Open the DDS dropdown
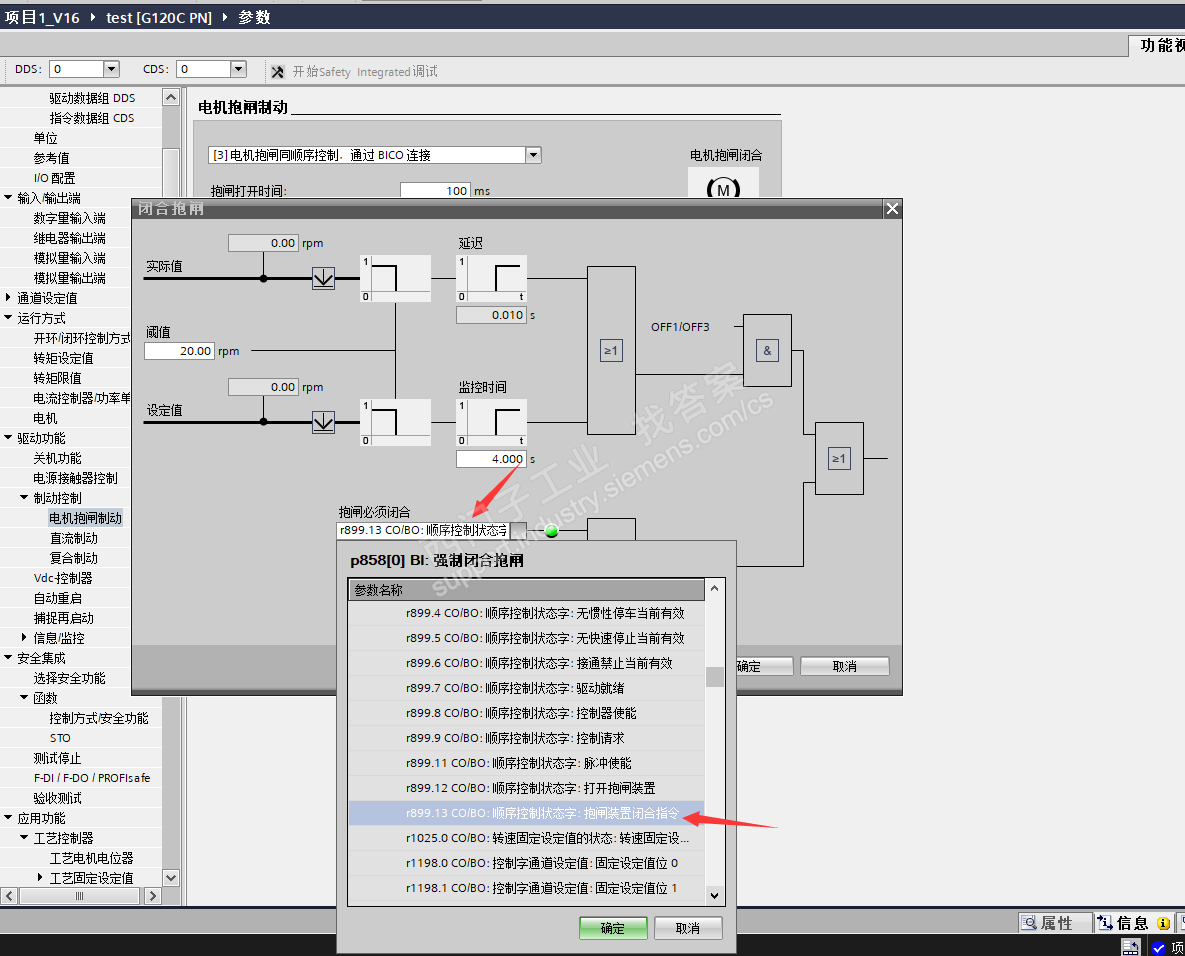 tap(111, 69)
